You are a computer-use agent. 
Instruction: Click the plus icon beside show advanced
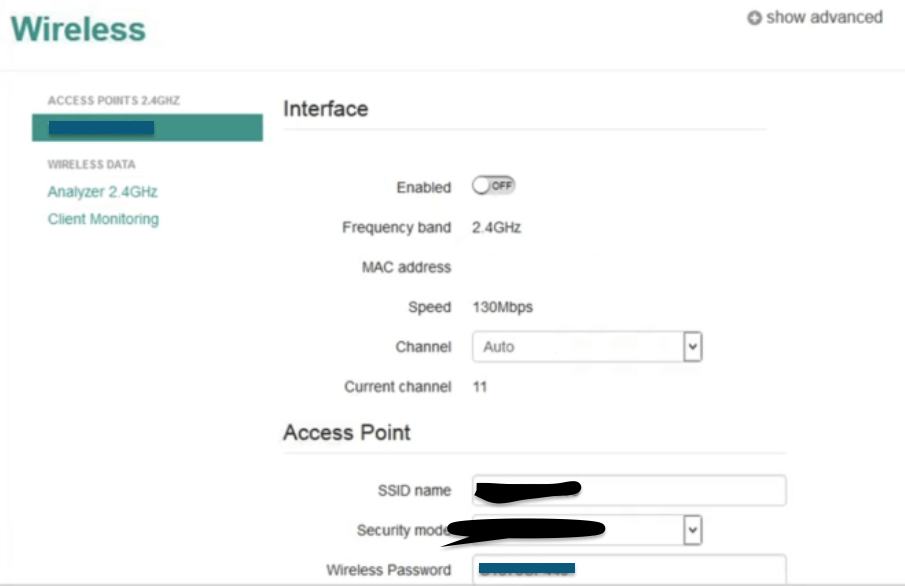754,18
